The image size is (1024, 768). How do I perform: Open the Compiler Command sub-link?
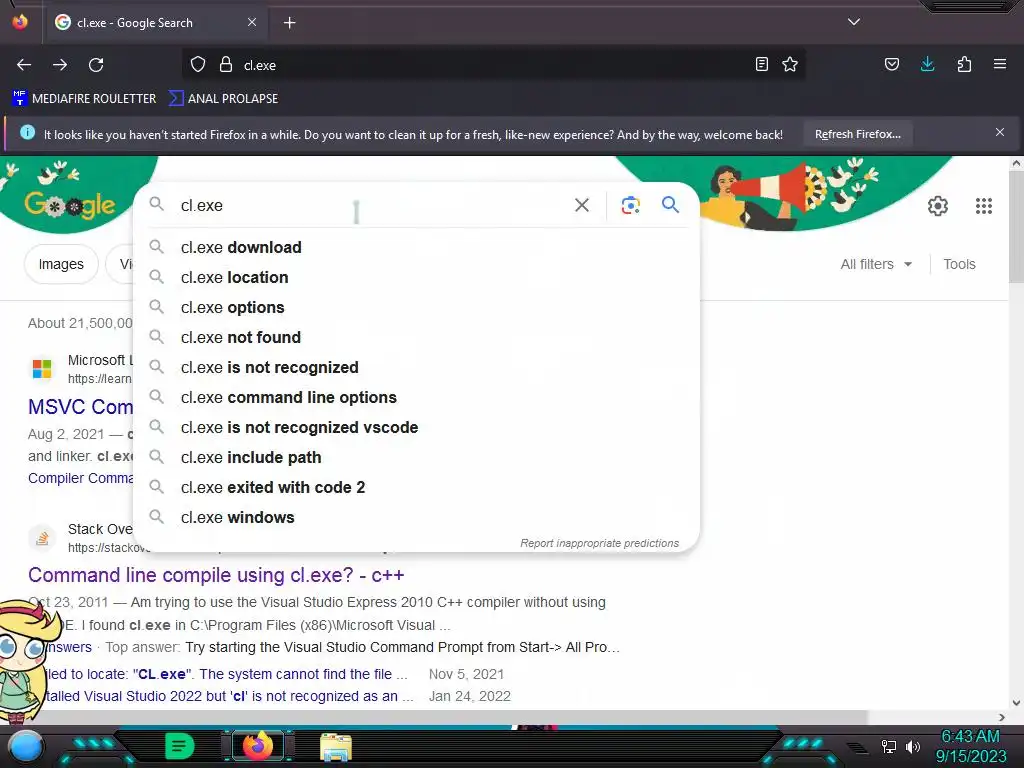pos(80,478)
